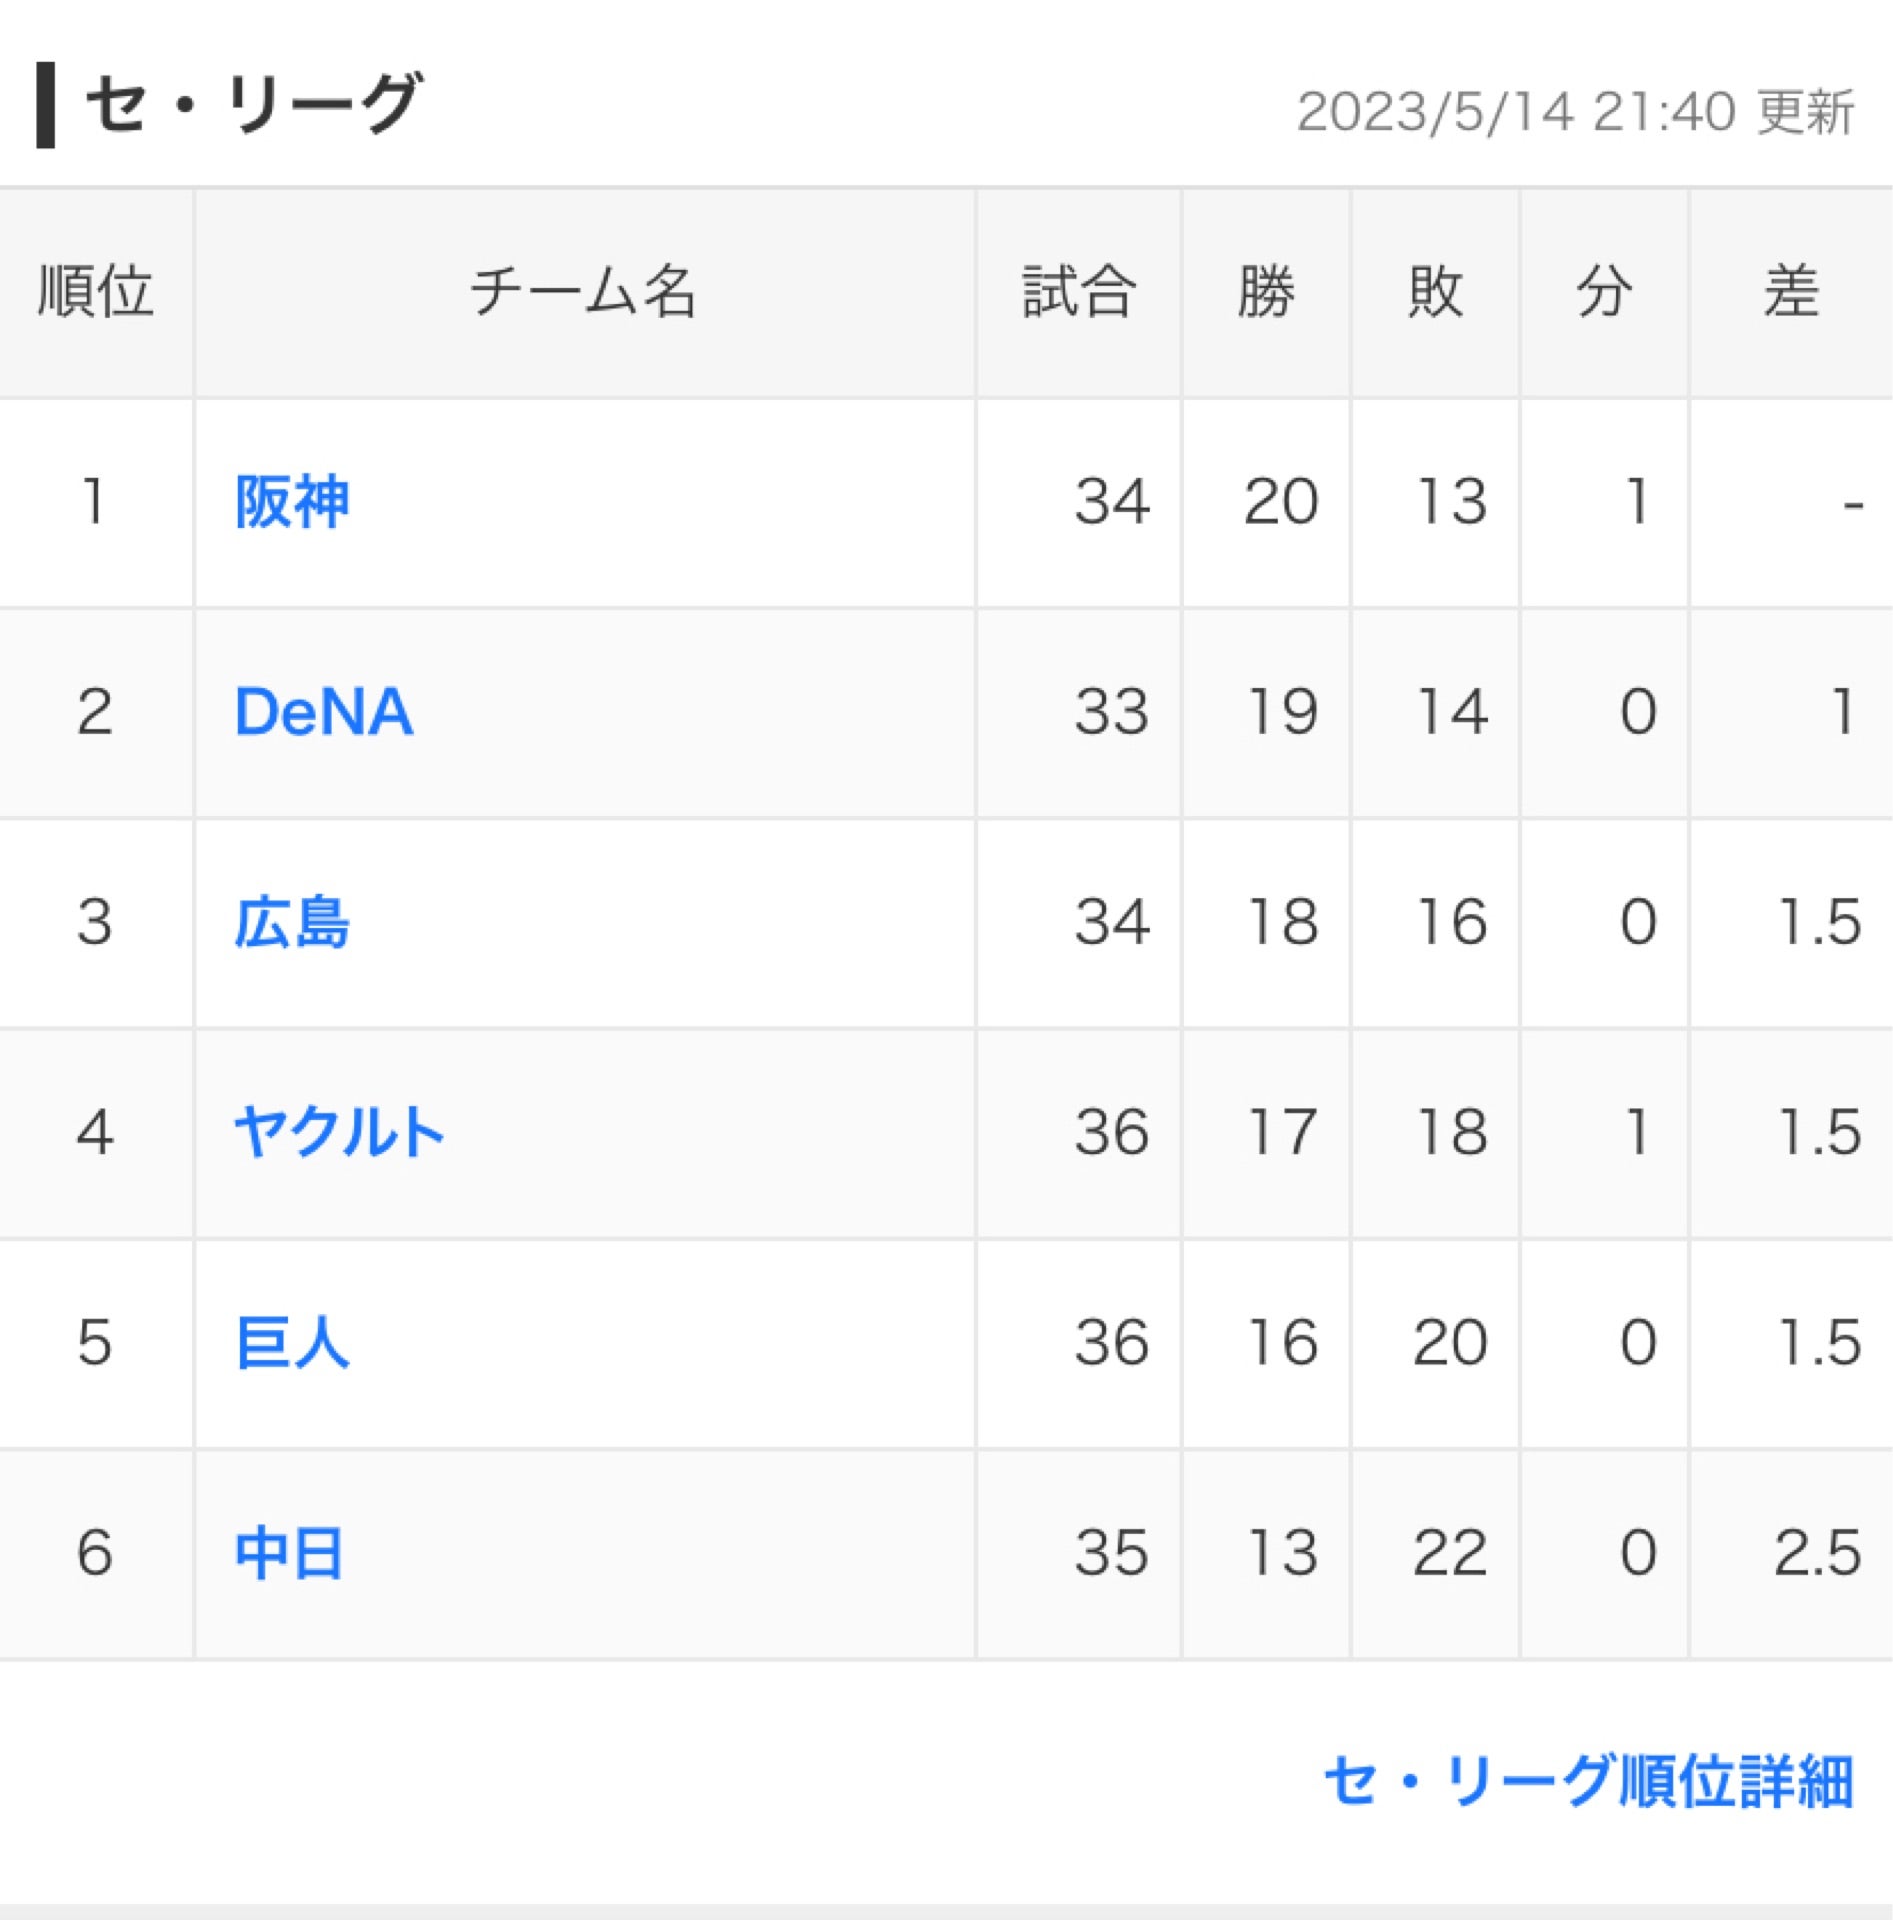Viewport: 1893px width, 1920px height.
Task: Click the セ・リーグ section heading
Action: coord(252,104)
